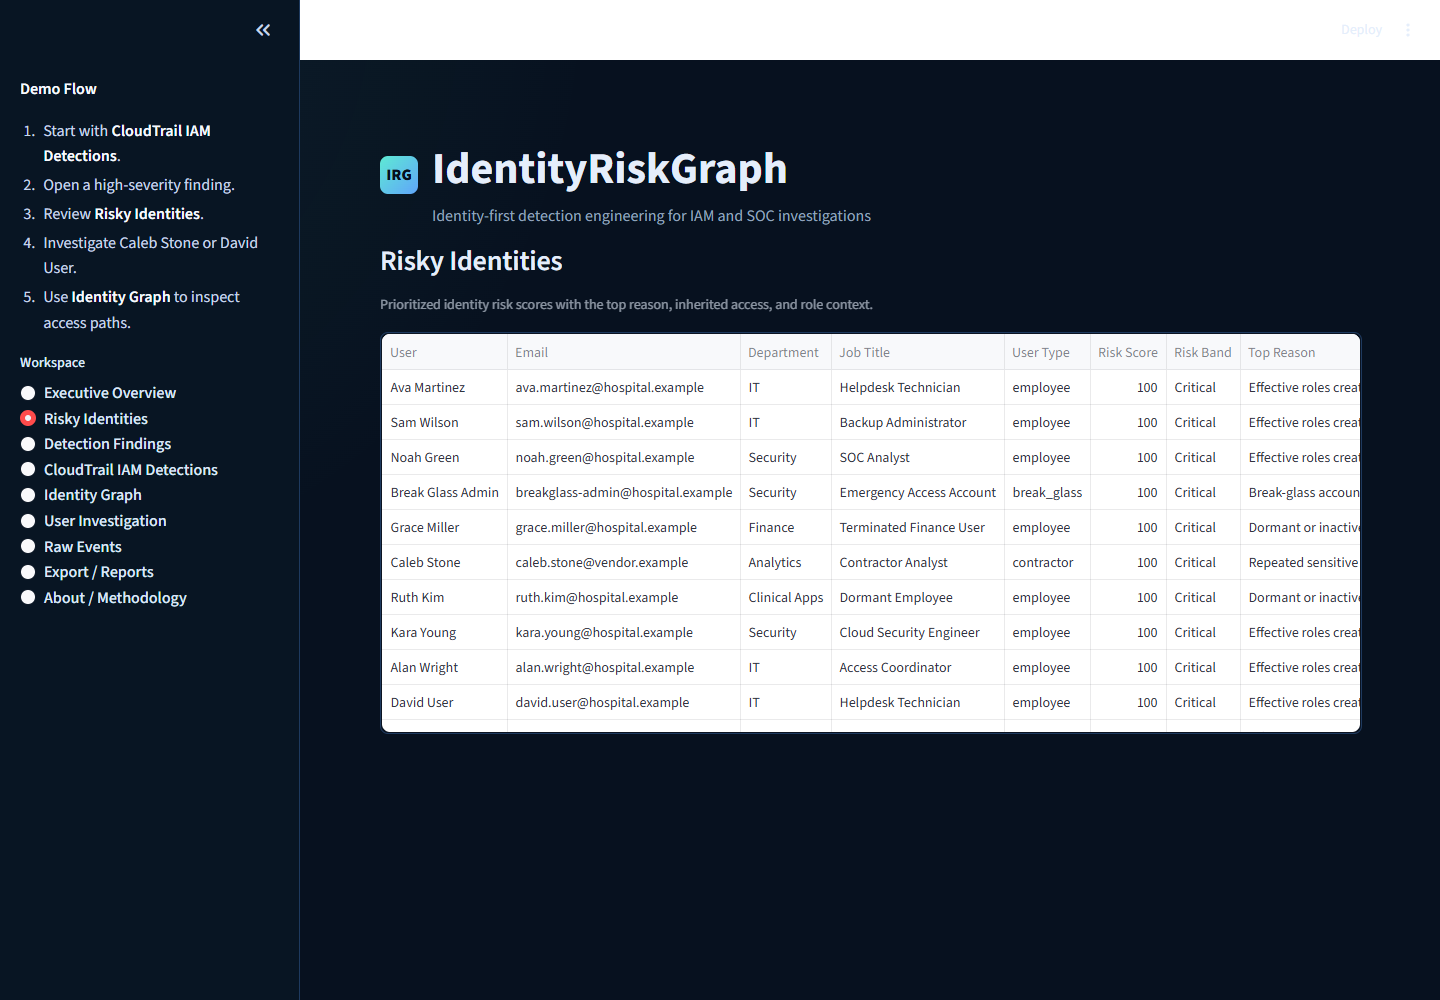Click email ava.martinez@hospital.example
This screenshot has height=1000, width=1440.
[624, 387]
